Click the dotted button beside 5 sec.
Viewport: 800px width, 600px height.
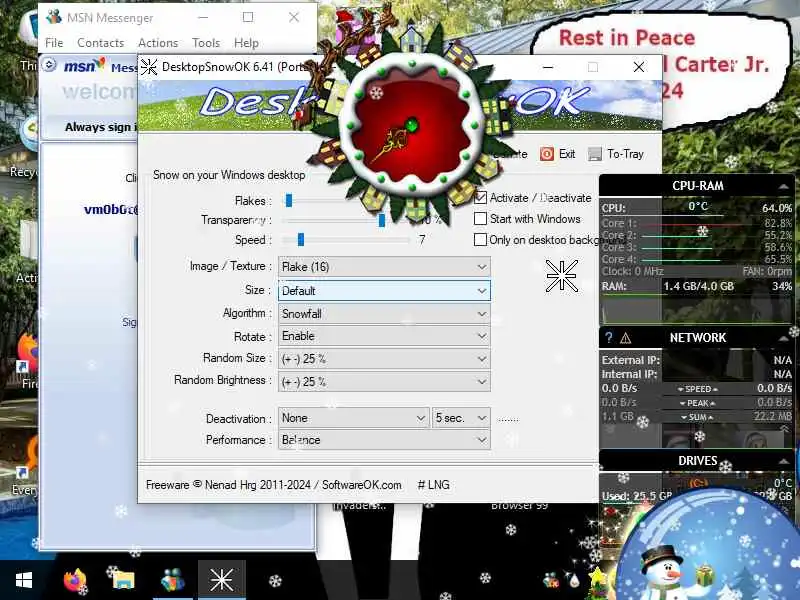[x=508, y=419]
